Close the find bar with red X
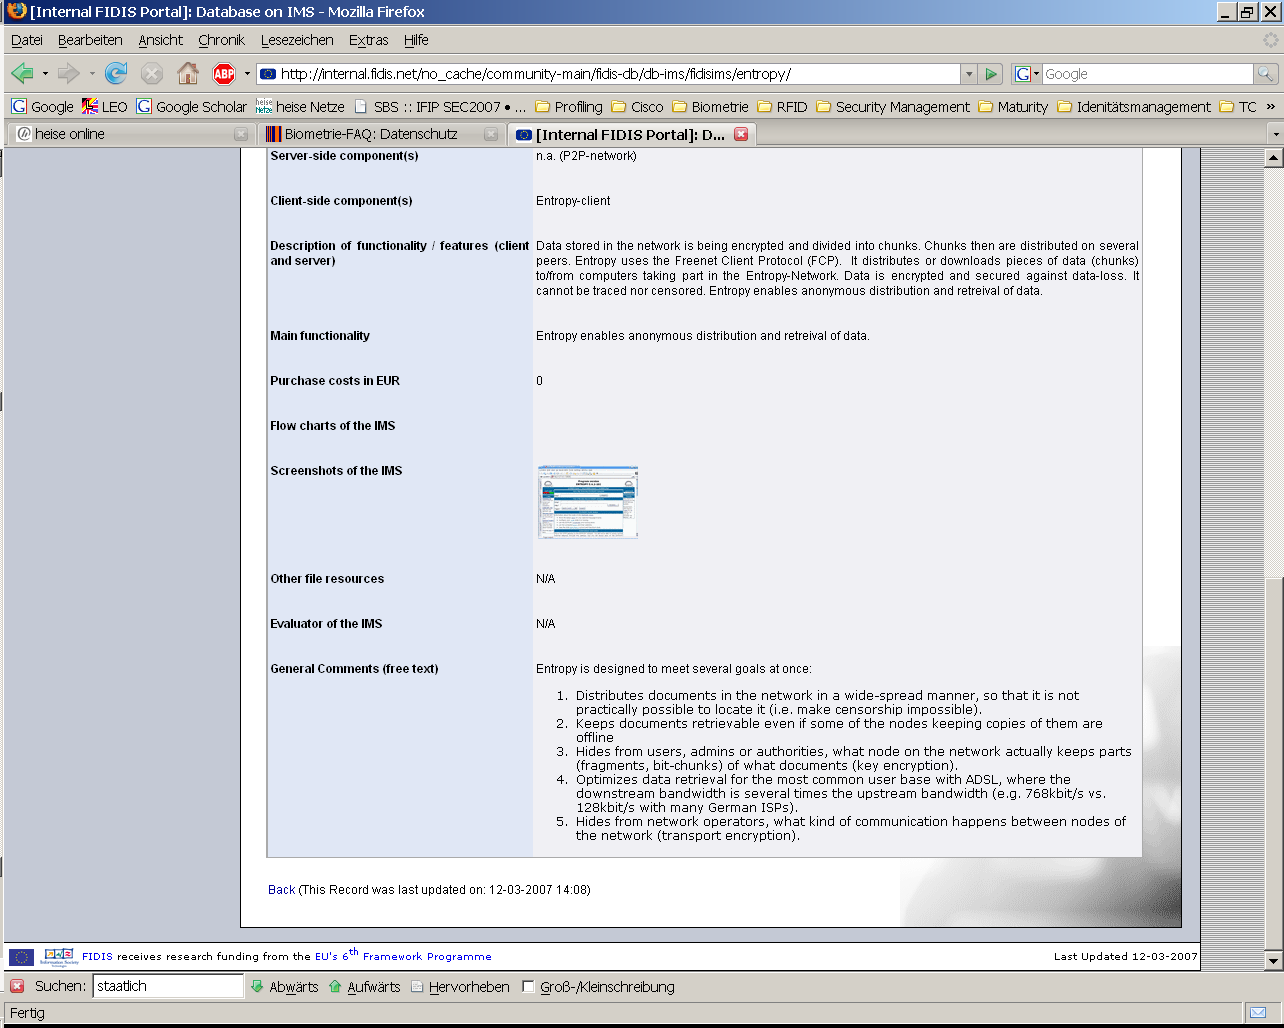Image resolution: width=1284 pixels, height=1028 pixels. point(17,986)
